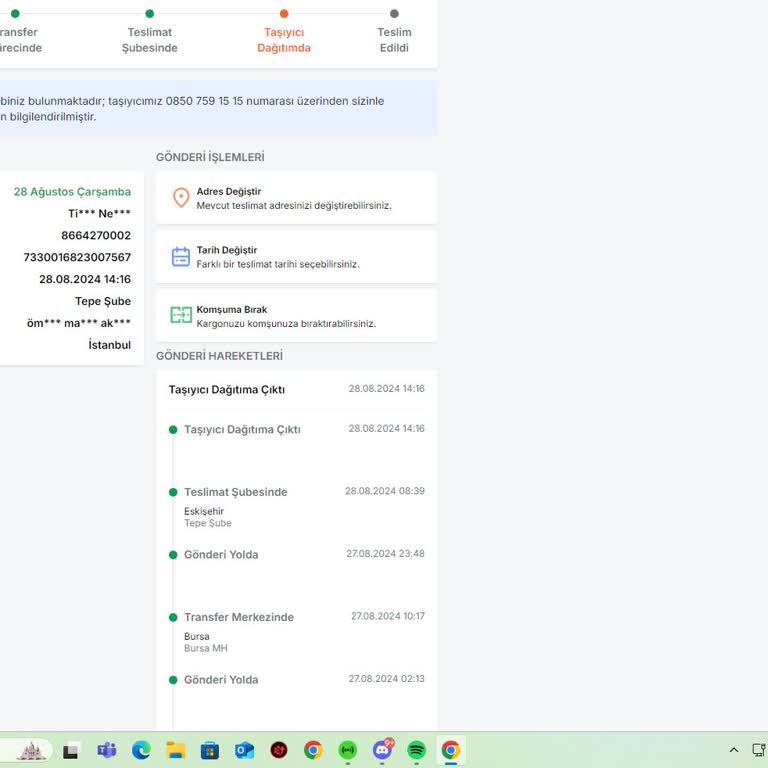Open Spotify from taskbar
This screenshot has height=768, width=768.
click(x=416, y=750)
